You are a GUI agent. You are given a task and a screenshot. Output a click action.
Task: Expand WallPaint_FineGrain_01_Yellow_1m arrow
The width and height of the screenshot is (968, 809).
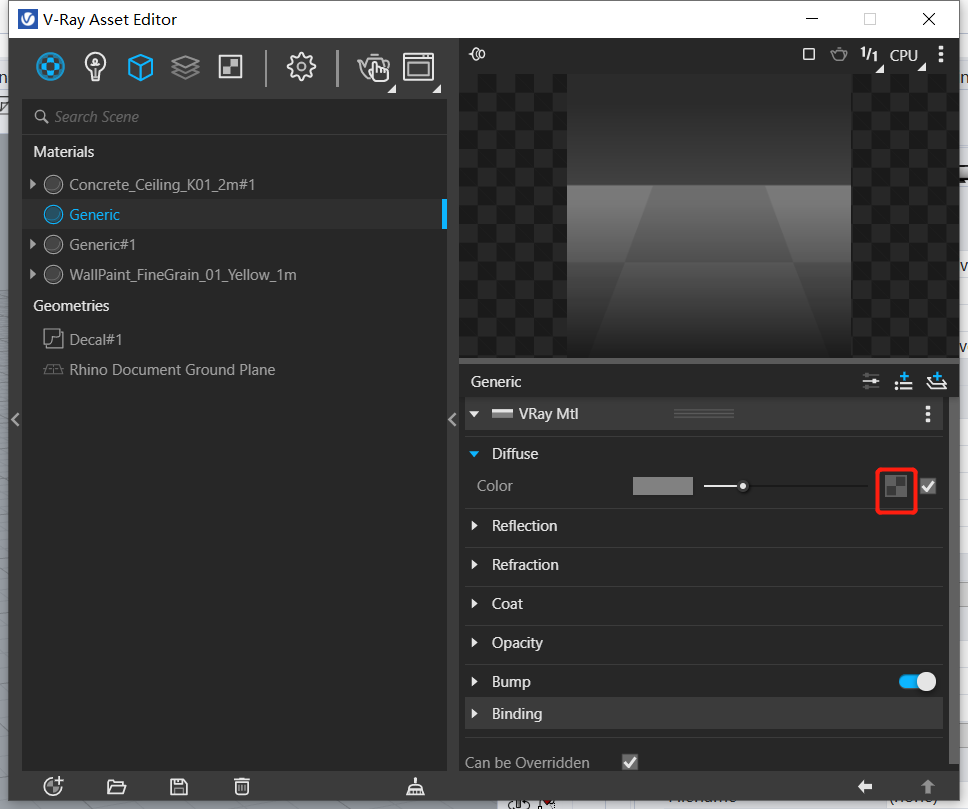pos(33,274)
